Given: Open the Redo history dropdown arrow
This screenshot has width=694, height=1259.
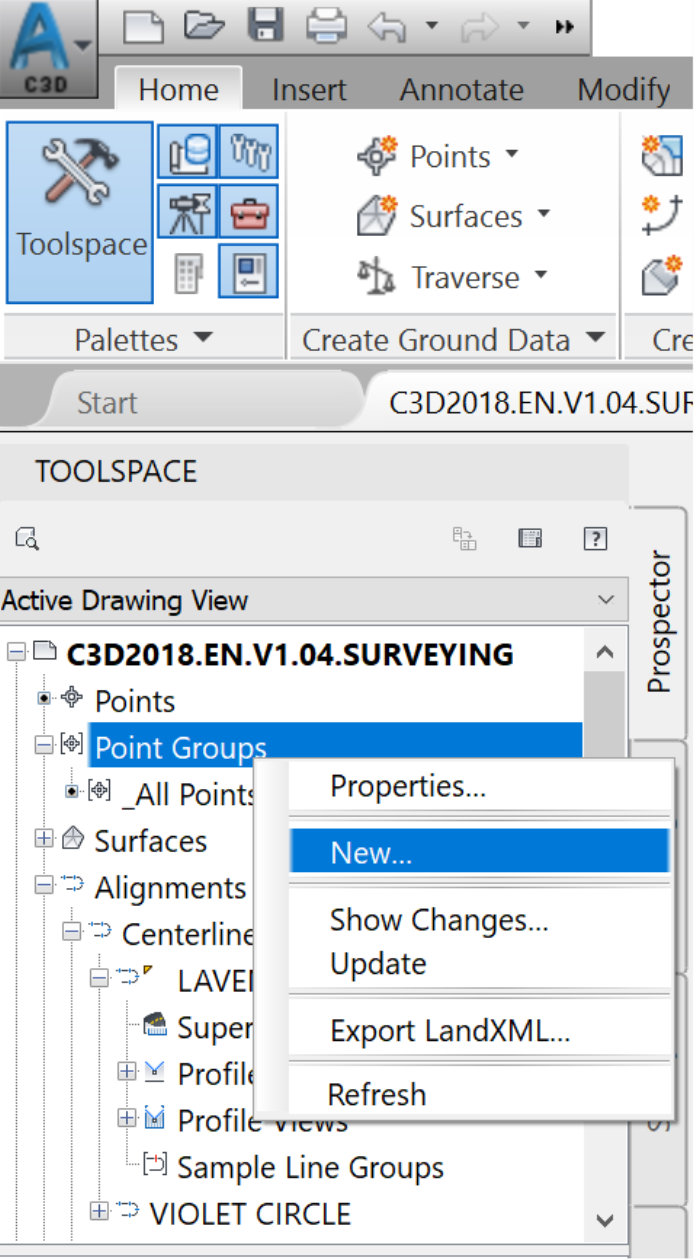Looking at the screenshot, I should 525,26.
